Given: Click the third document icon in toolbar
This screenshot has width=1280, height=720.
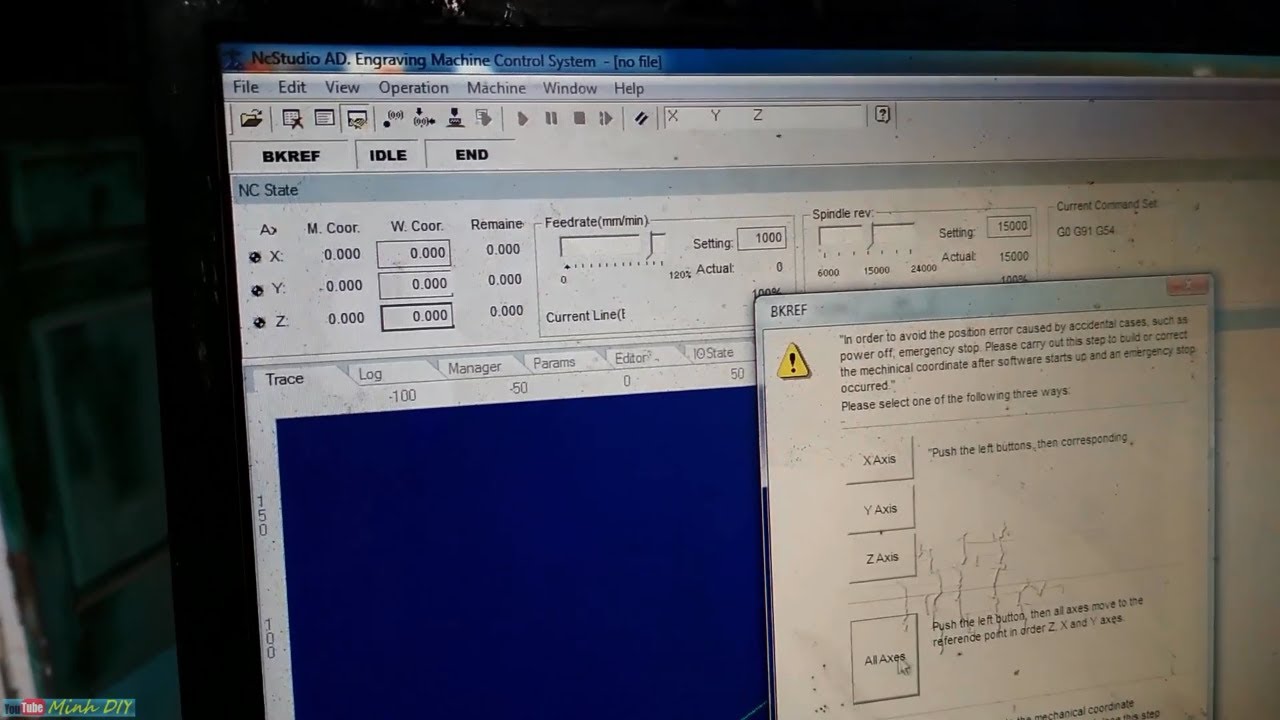Looking at the screenshot, I should pos(357,119).
